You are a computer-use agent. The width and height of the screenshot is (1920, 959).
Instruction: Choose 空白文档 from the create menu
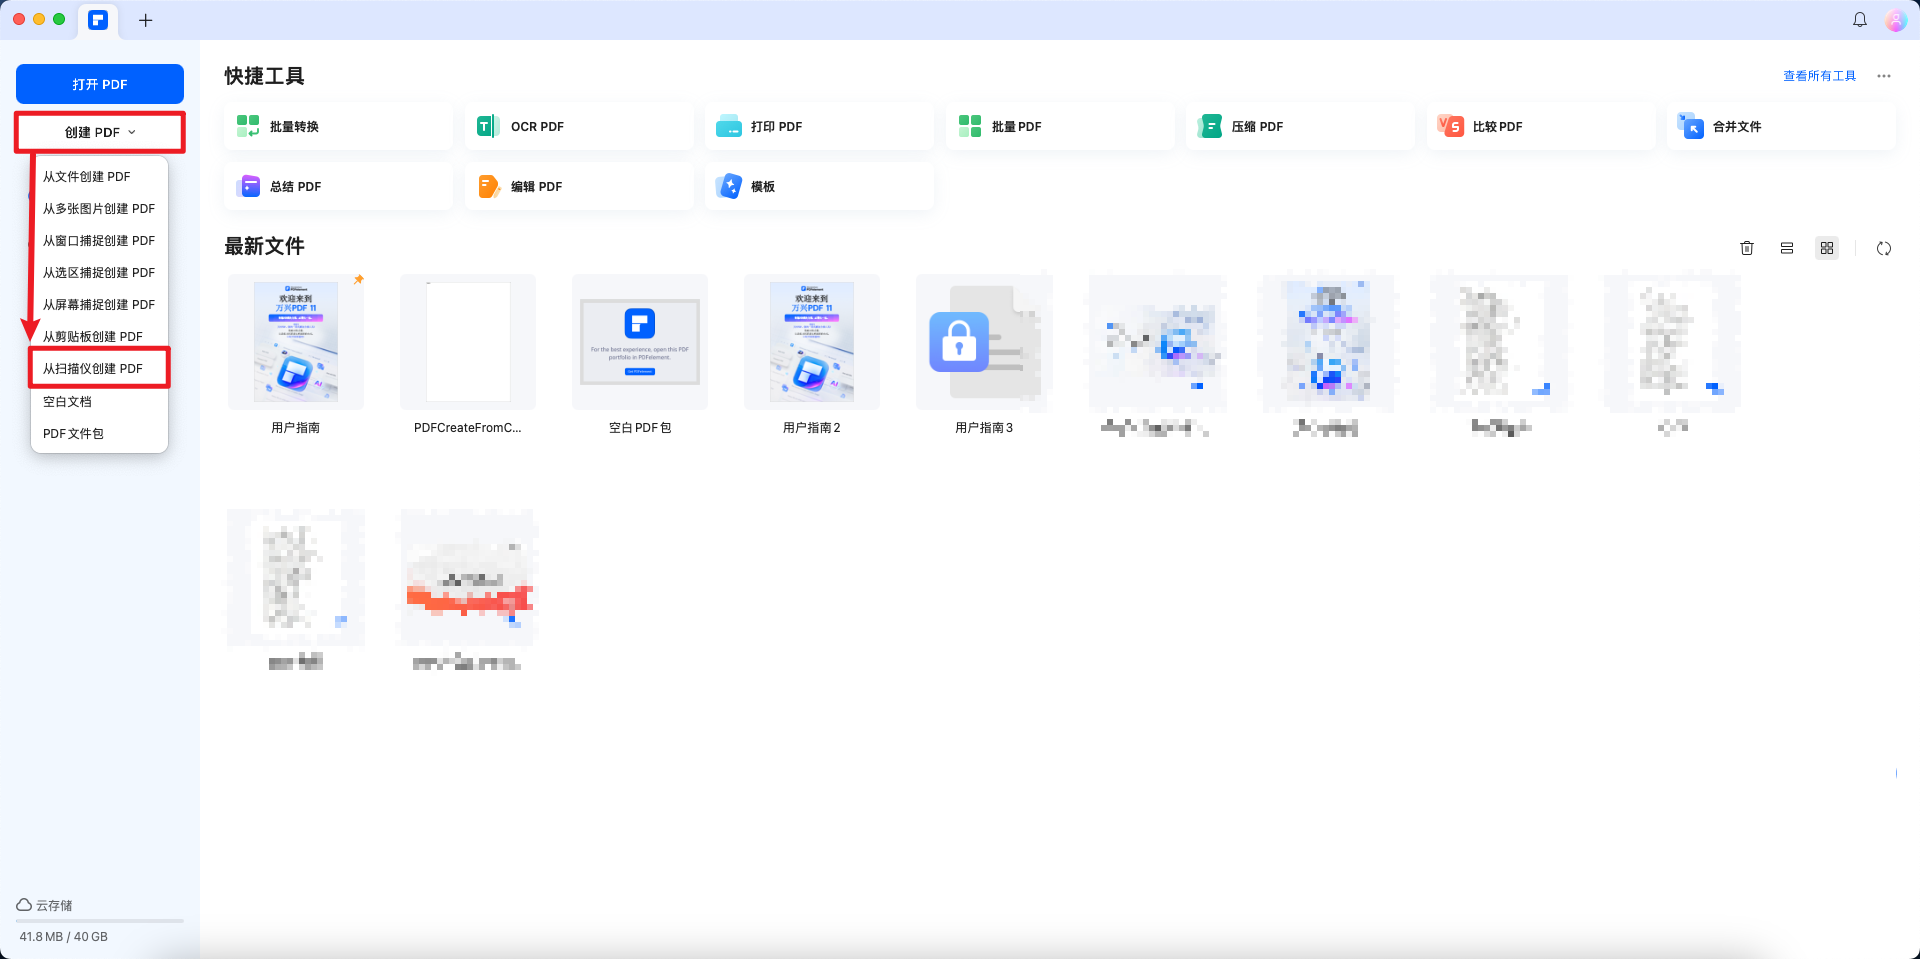(68, 402)
